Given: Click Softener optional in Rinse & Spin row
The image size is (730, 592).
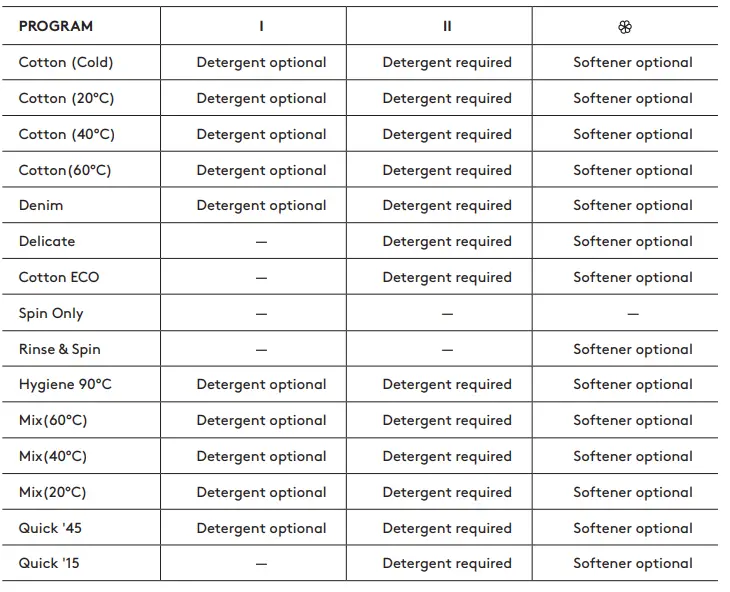Looking at the screenshot, I should 633,349.
